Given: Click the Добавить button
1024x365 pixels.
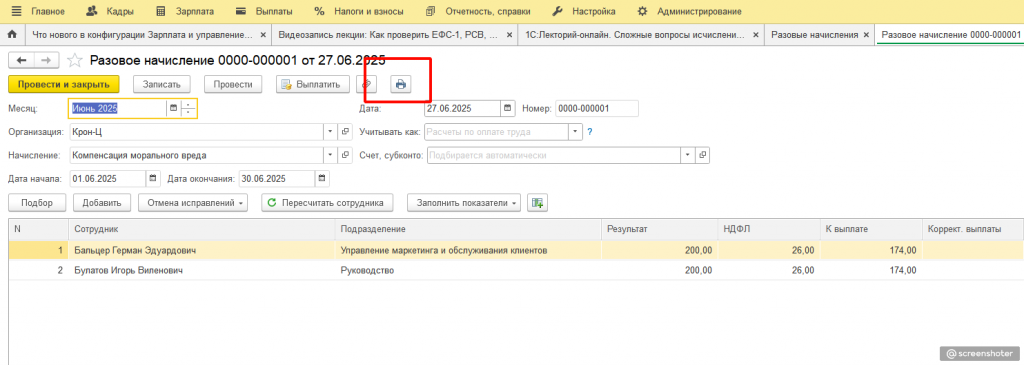Looking at the screenshot, I should 102,202.
